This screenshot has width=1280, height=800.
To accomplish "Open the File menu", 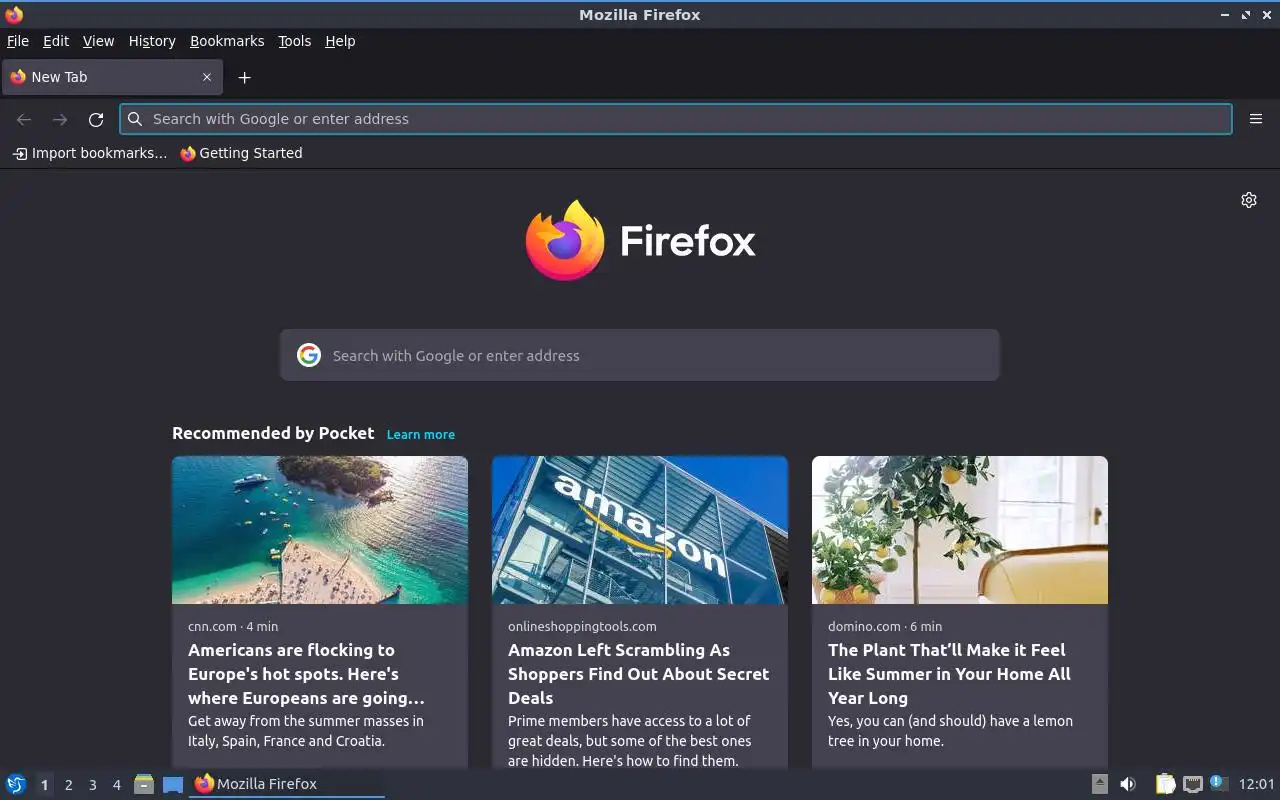I will 18,41.
